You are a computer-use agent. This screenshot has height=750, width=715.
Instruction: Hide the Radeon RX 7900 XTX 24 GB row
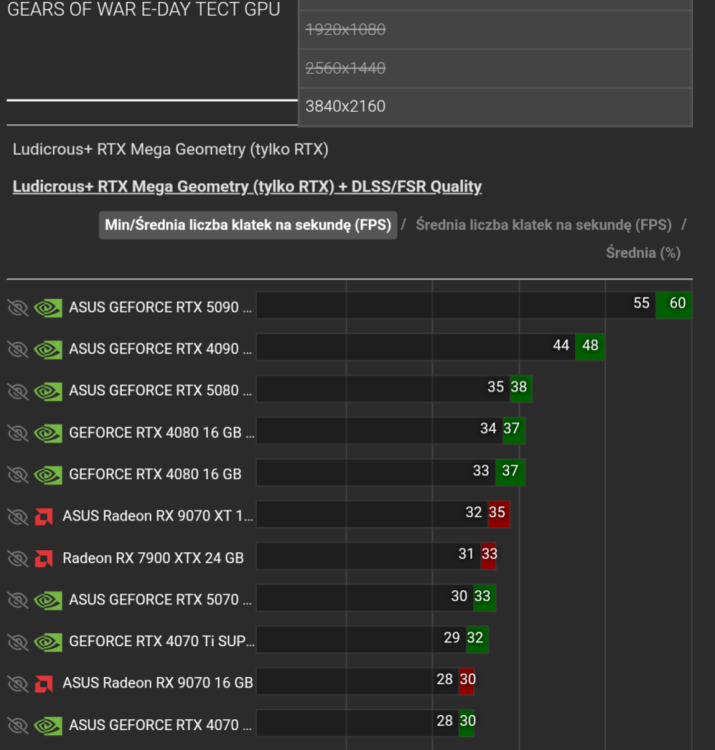pos(18,558)
